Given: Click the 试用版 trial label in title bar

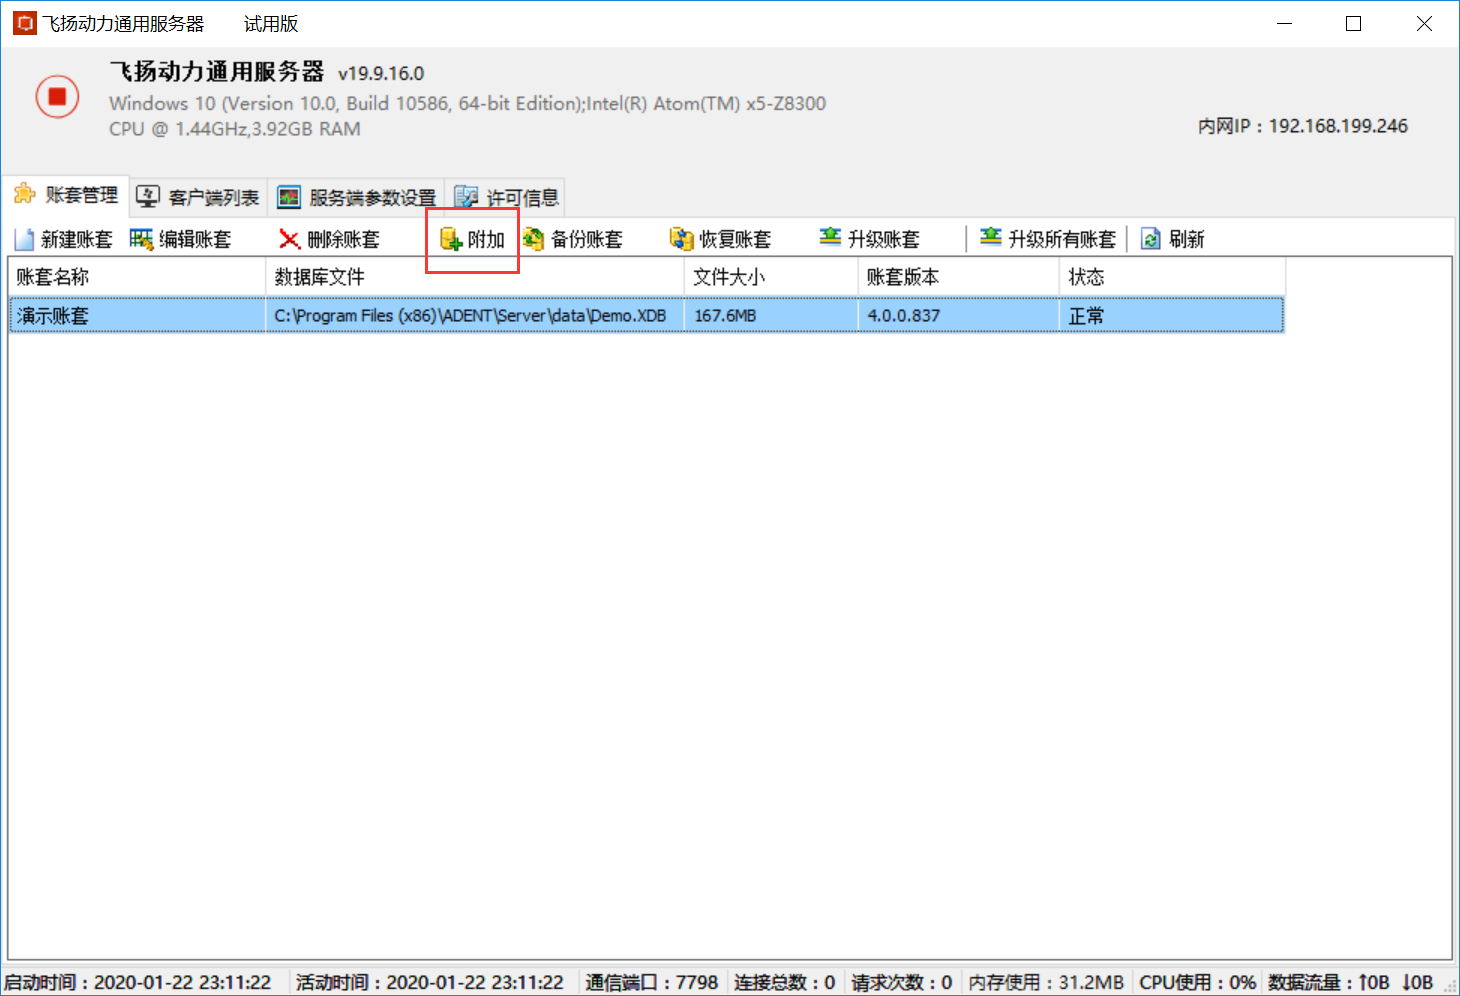Looking at the screenshot, I should [x=271, y=24].
